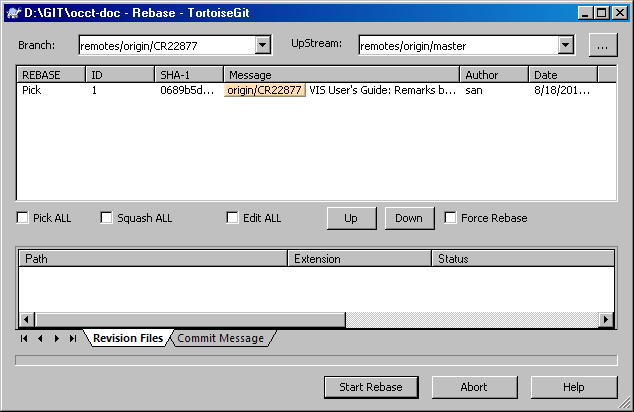This screenshot has width=634, height=412.
Task: Maximize the Rebase dialog window
Action: 602,13
